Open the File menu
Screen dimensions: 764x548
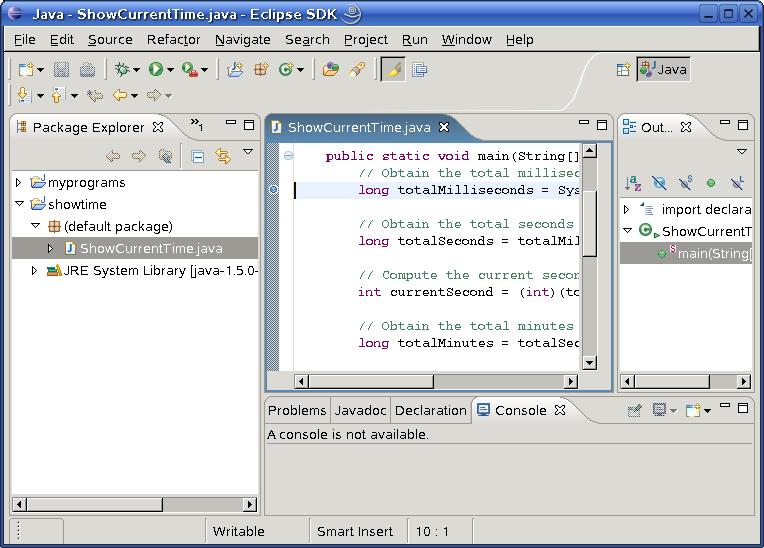24,39
